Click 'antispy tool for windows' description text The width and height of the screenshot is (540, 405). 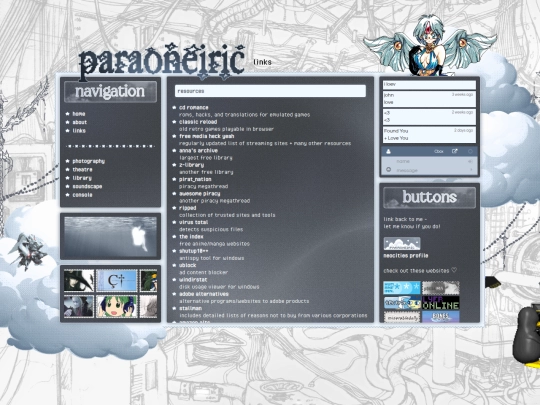(x=211, y=258)
